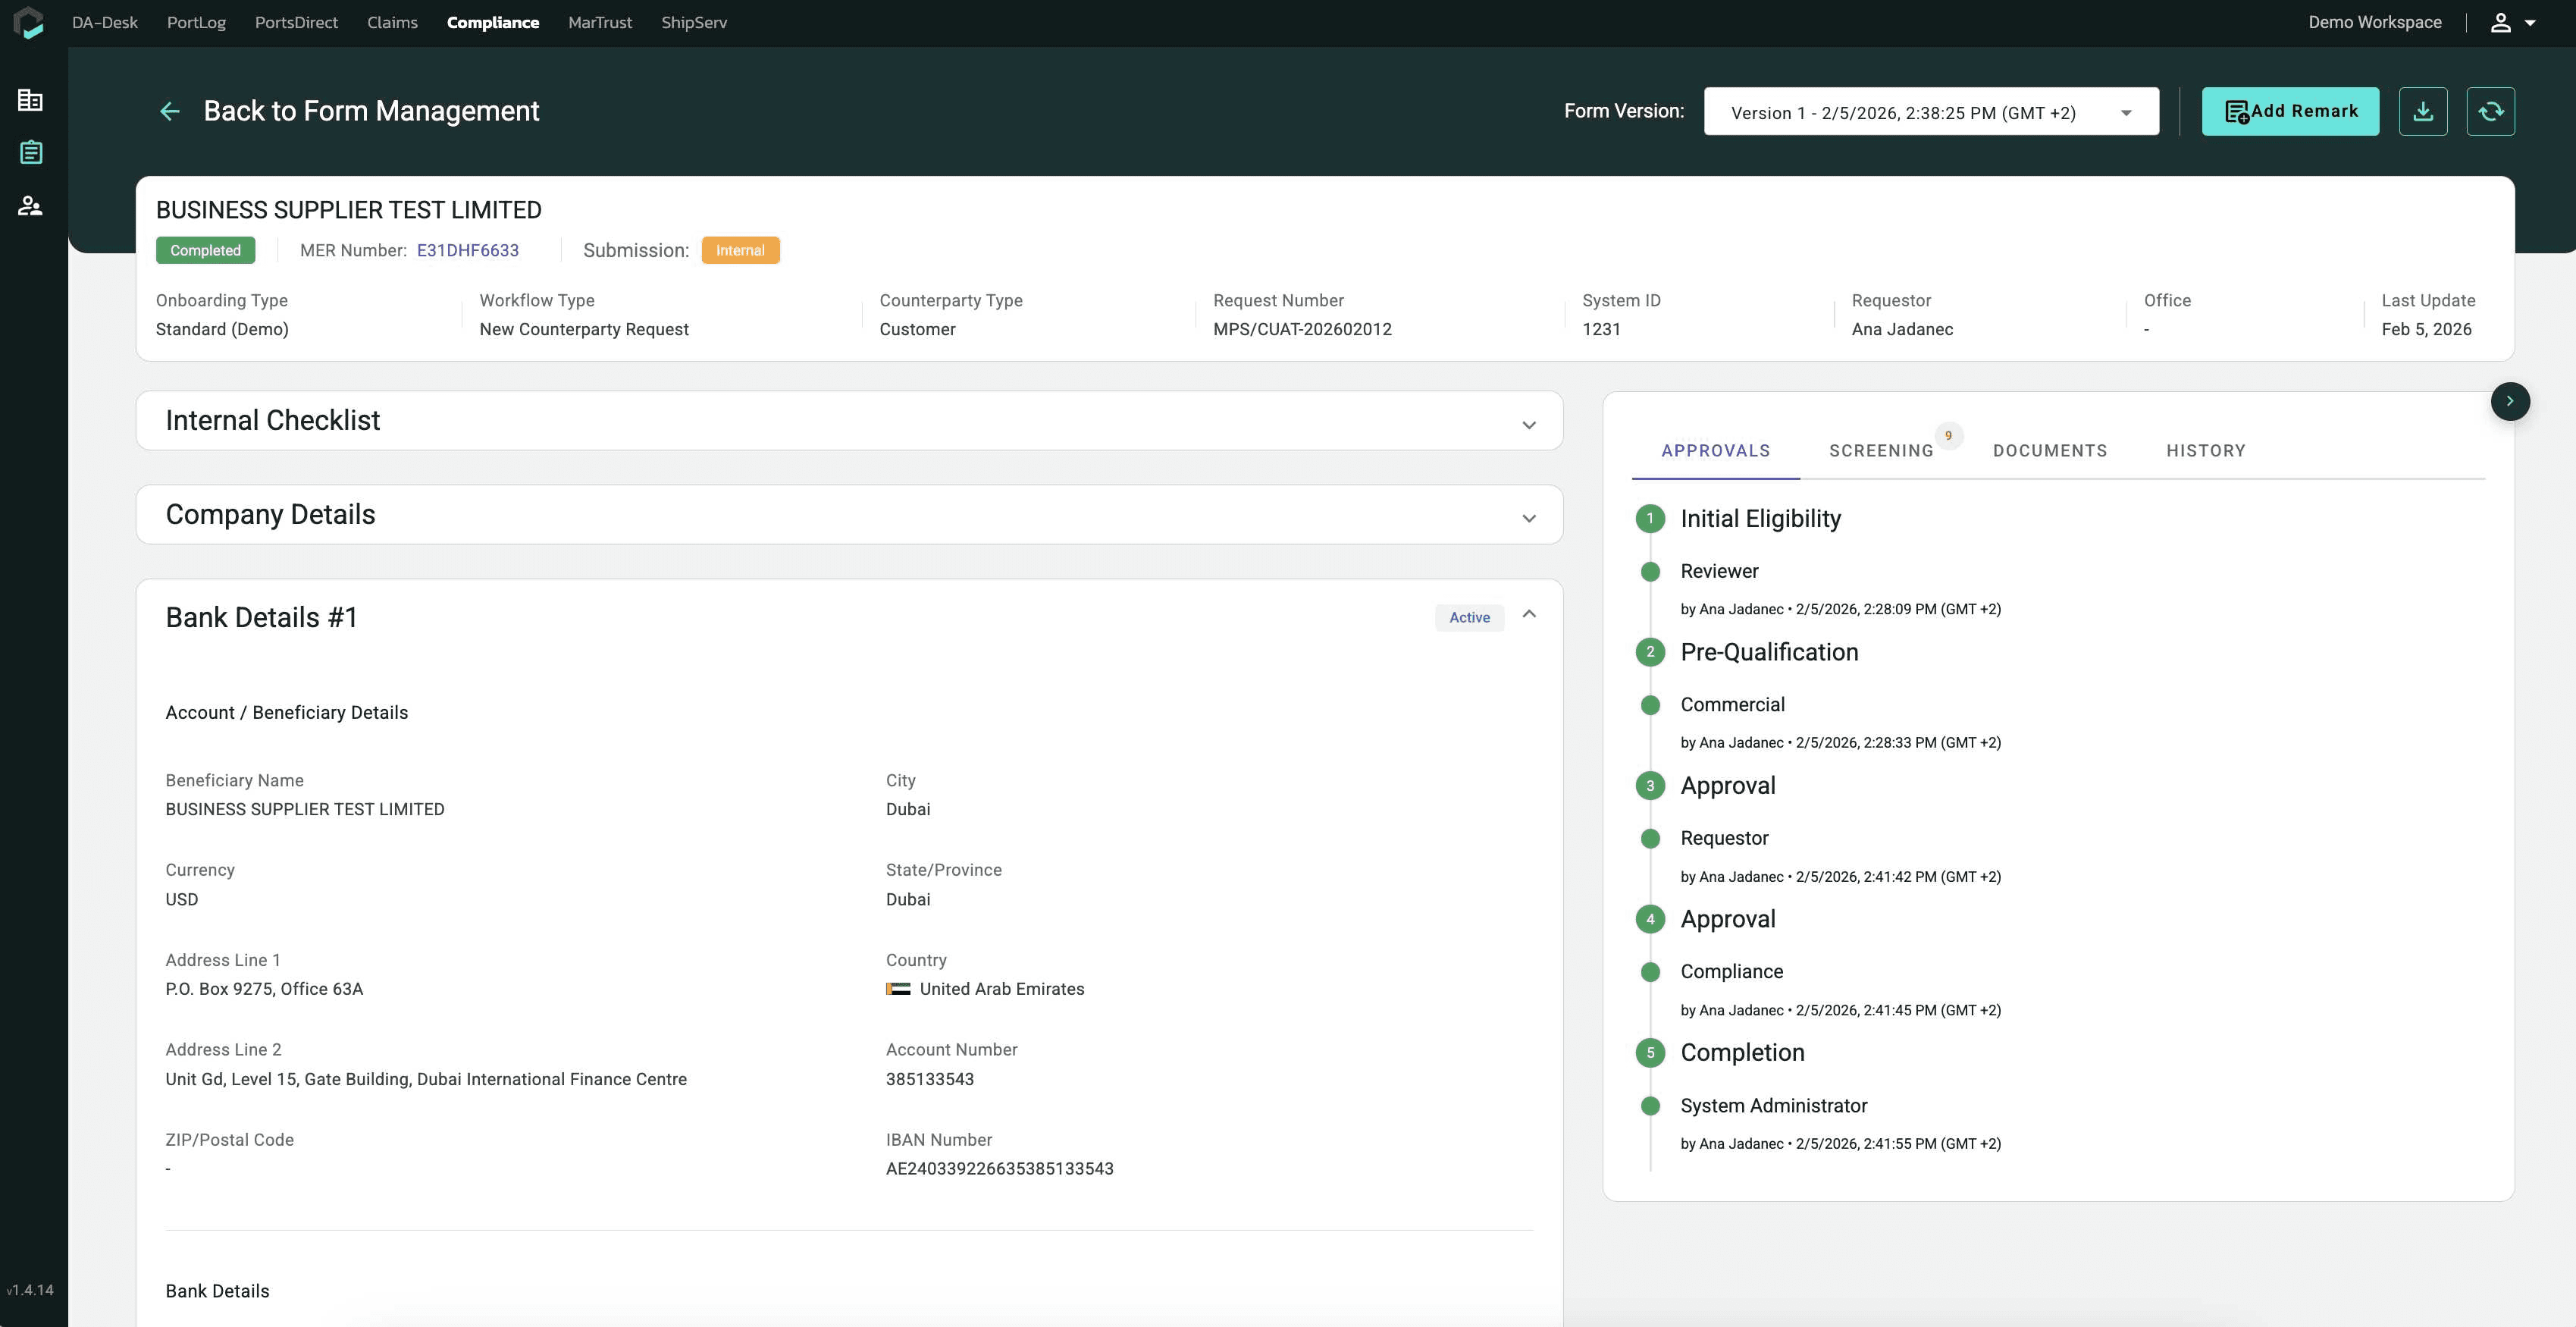Screen dimensions: 2576x1327
Task: Open the Form Version dropdown
Action: (x=1930, y=112)
